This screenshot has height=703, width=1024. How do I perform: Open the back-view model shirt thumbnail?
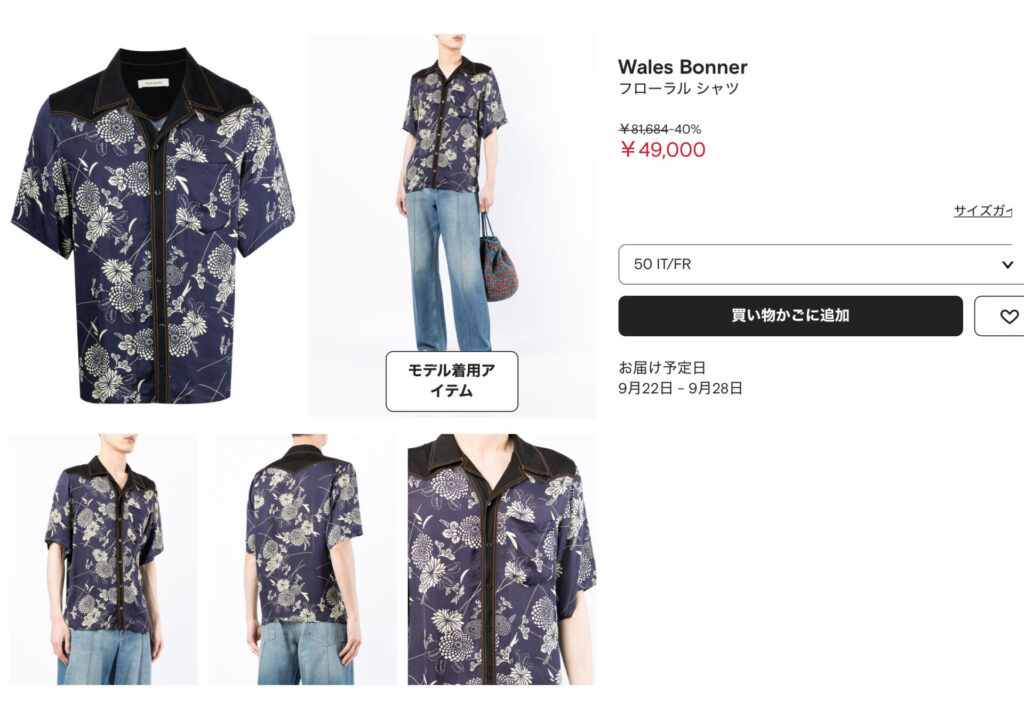pyautogui.click(x=302, y=559)
